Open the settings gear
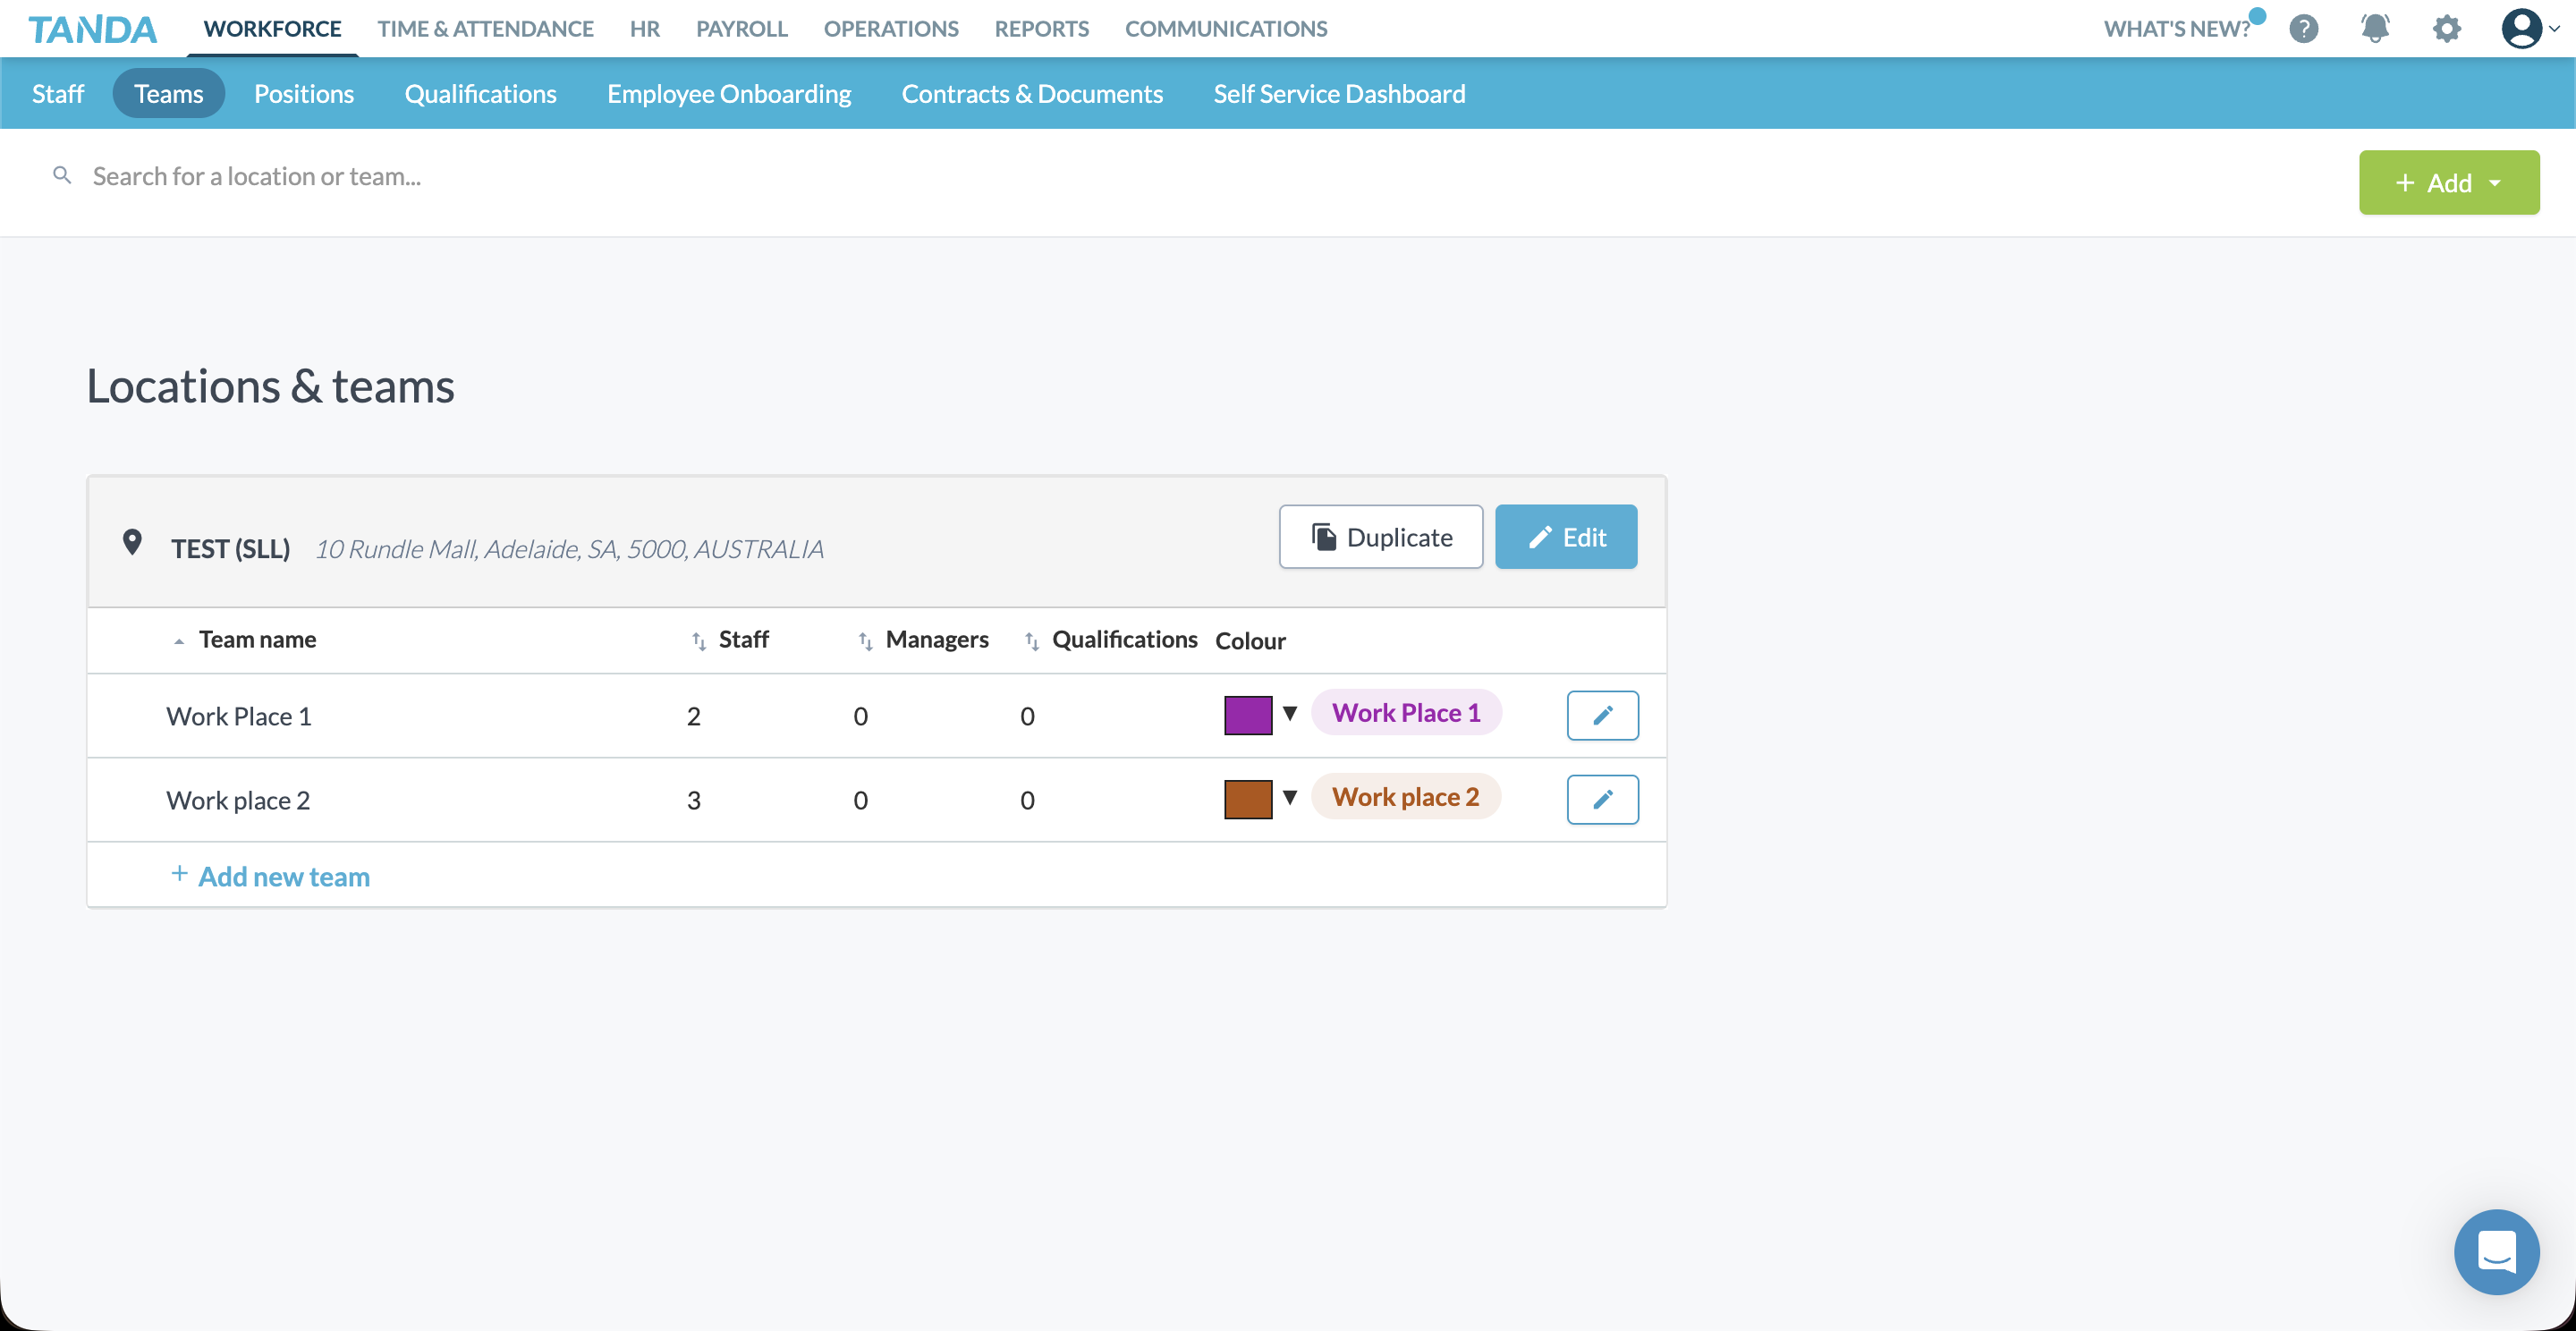Image resolution: width=2576 pixels, height=1331 pixels. click(x=2446, y=29)
